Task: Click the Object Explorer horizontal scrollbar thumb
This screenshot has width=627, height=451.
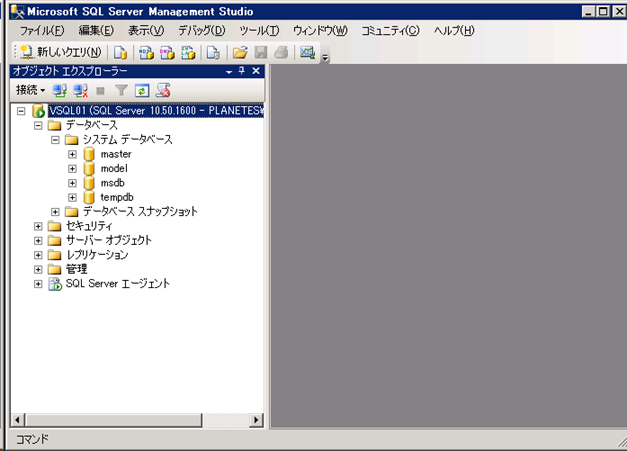Action: (114, 420)
